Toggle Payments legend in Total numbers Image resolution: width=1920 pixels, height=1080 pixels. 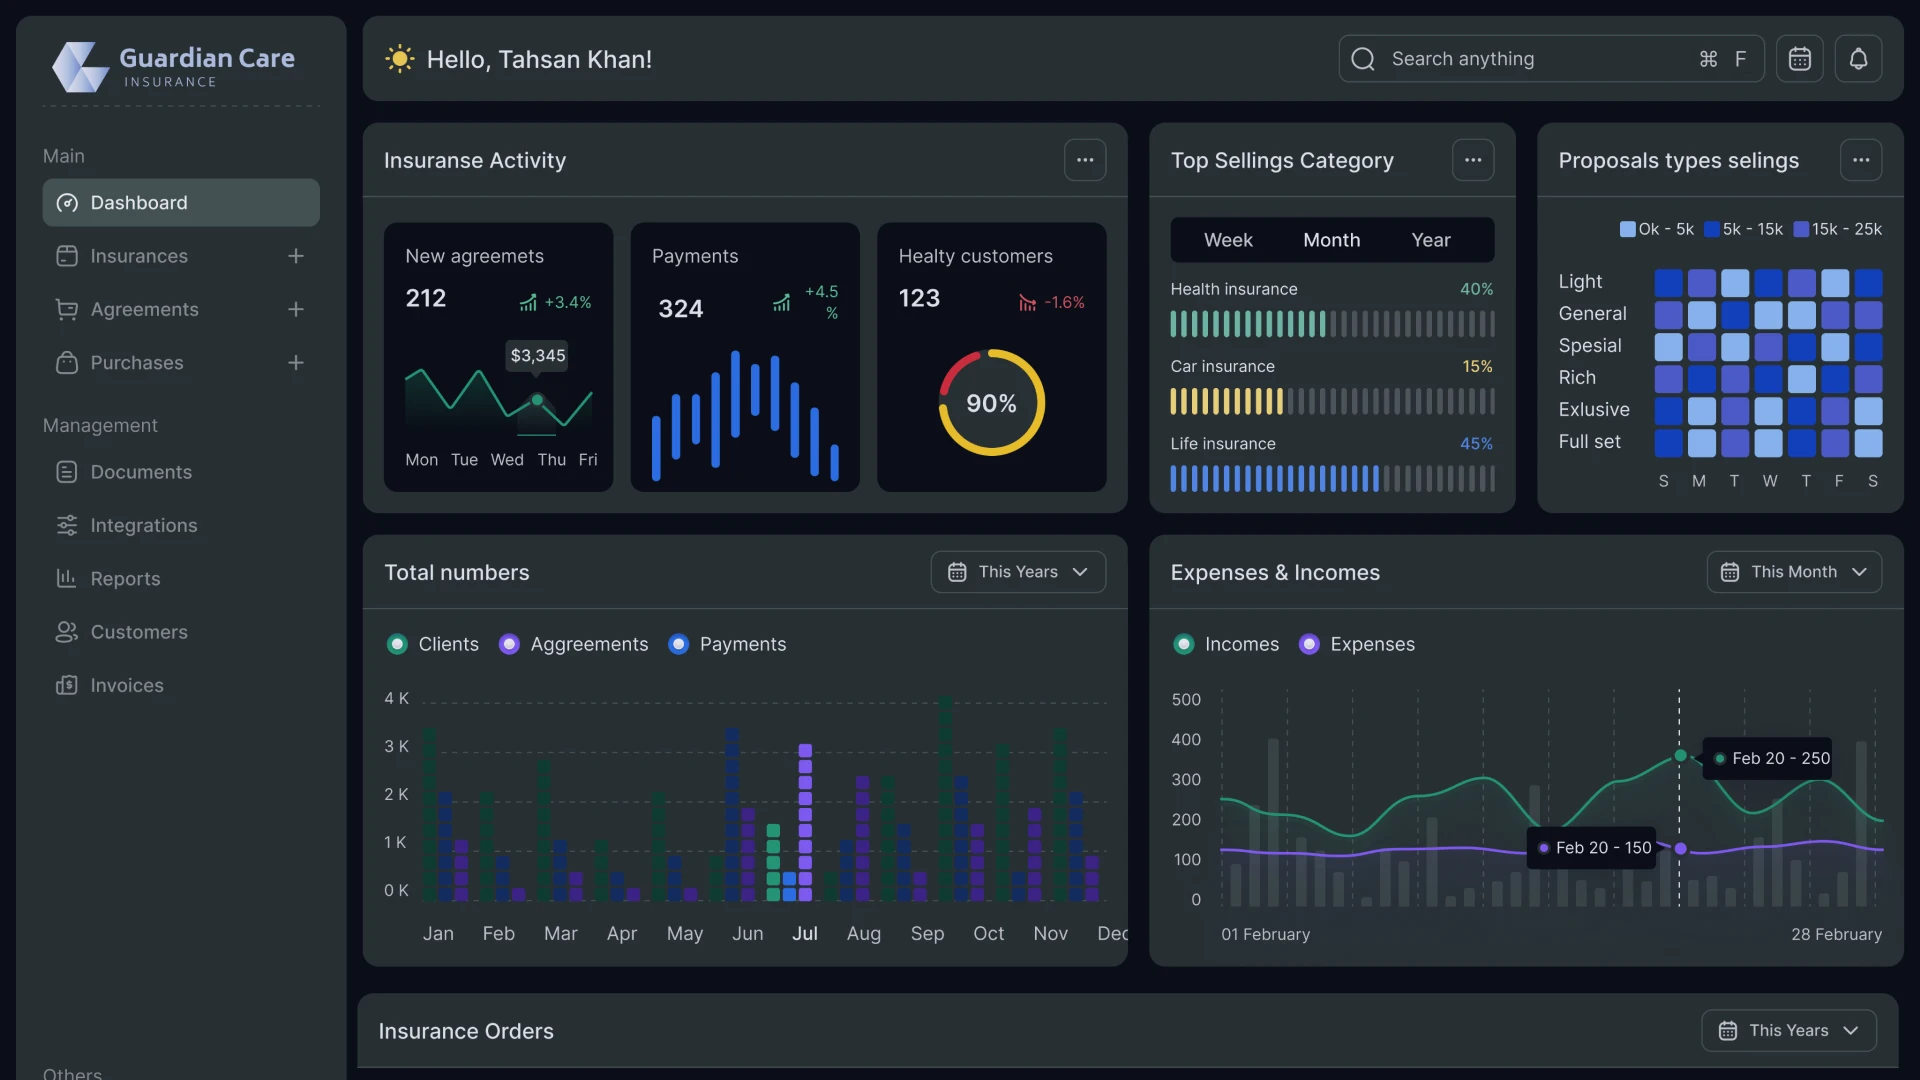coord(678,645)
